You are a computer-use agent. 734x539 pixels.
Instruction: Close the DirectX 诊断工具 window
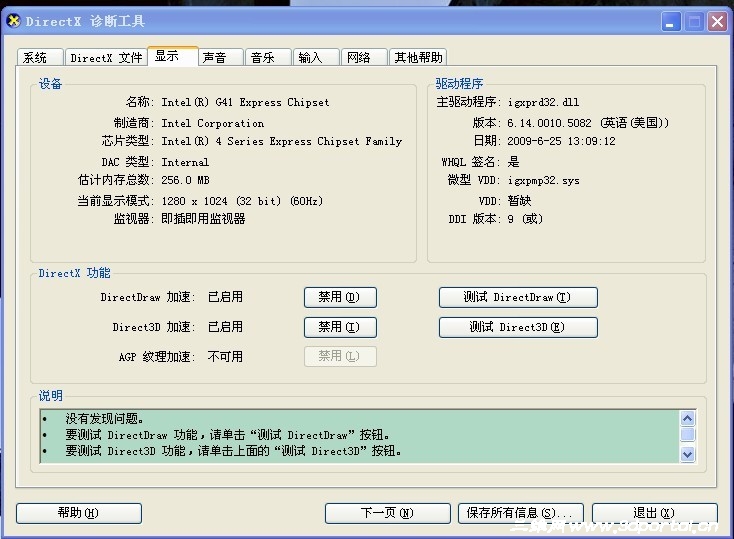coord(717,22)
